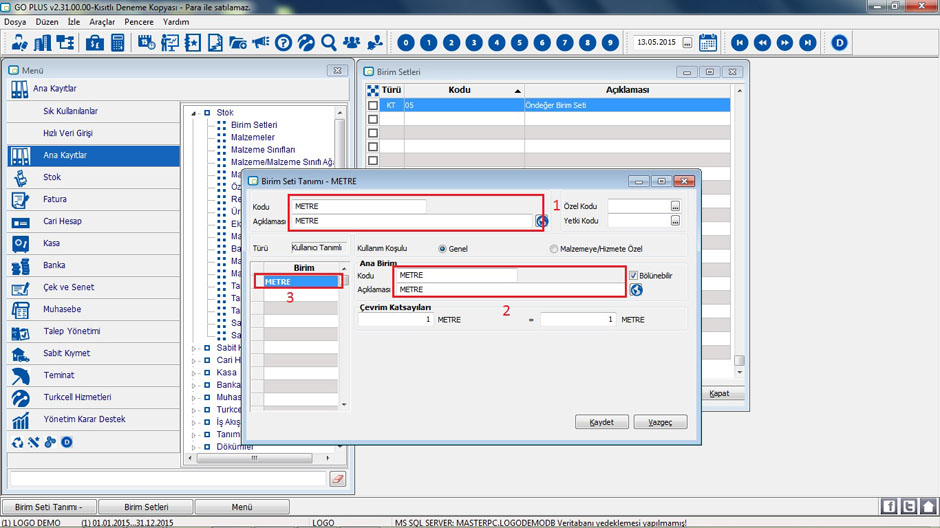
Task: Click the megaphone toolbar icon
Action: pyautogui.click(x=260, y=43)
